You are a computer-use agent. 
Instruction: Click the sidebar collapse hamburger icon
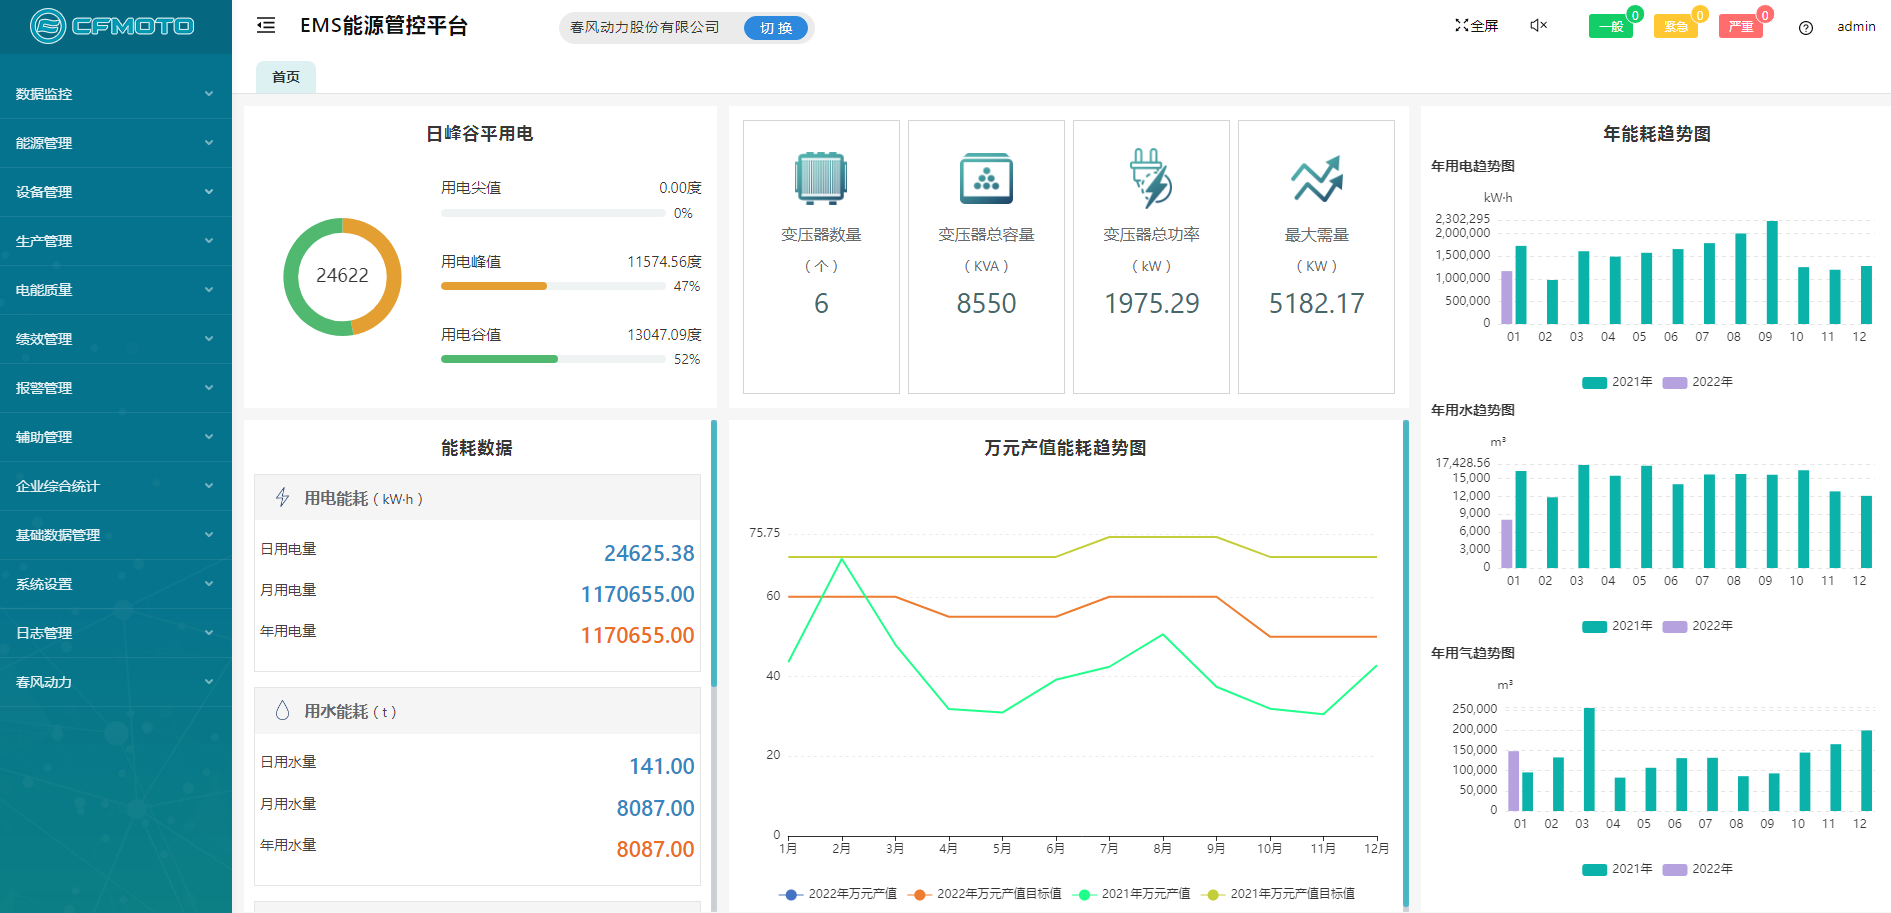pyautogui.click(x=266, y=26)
